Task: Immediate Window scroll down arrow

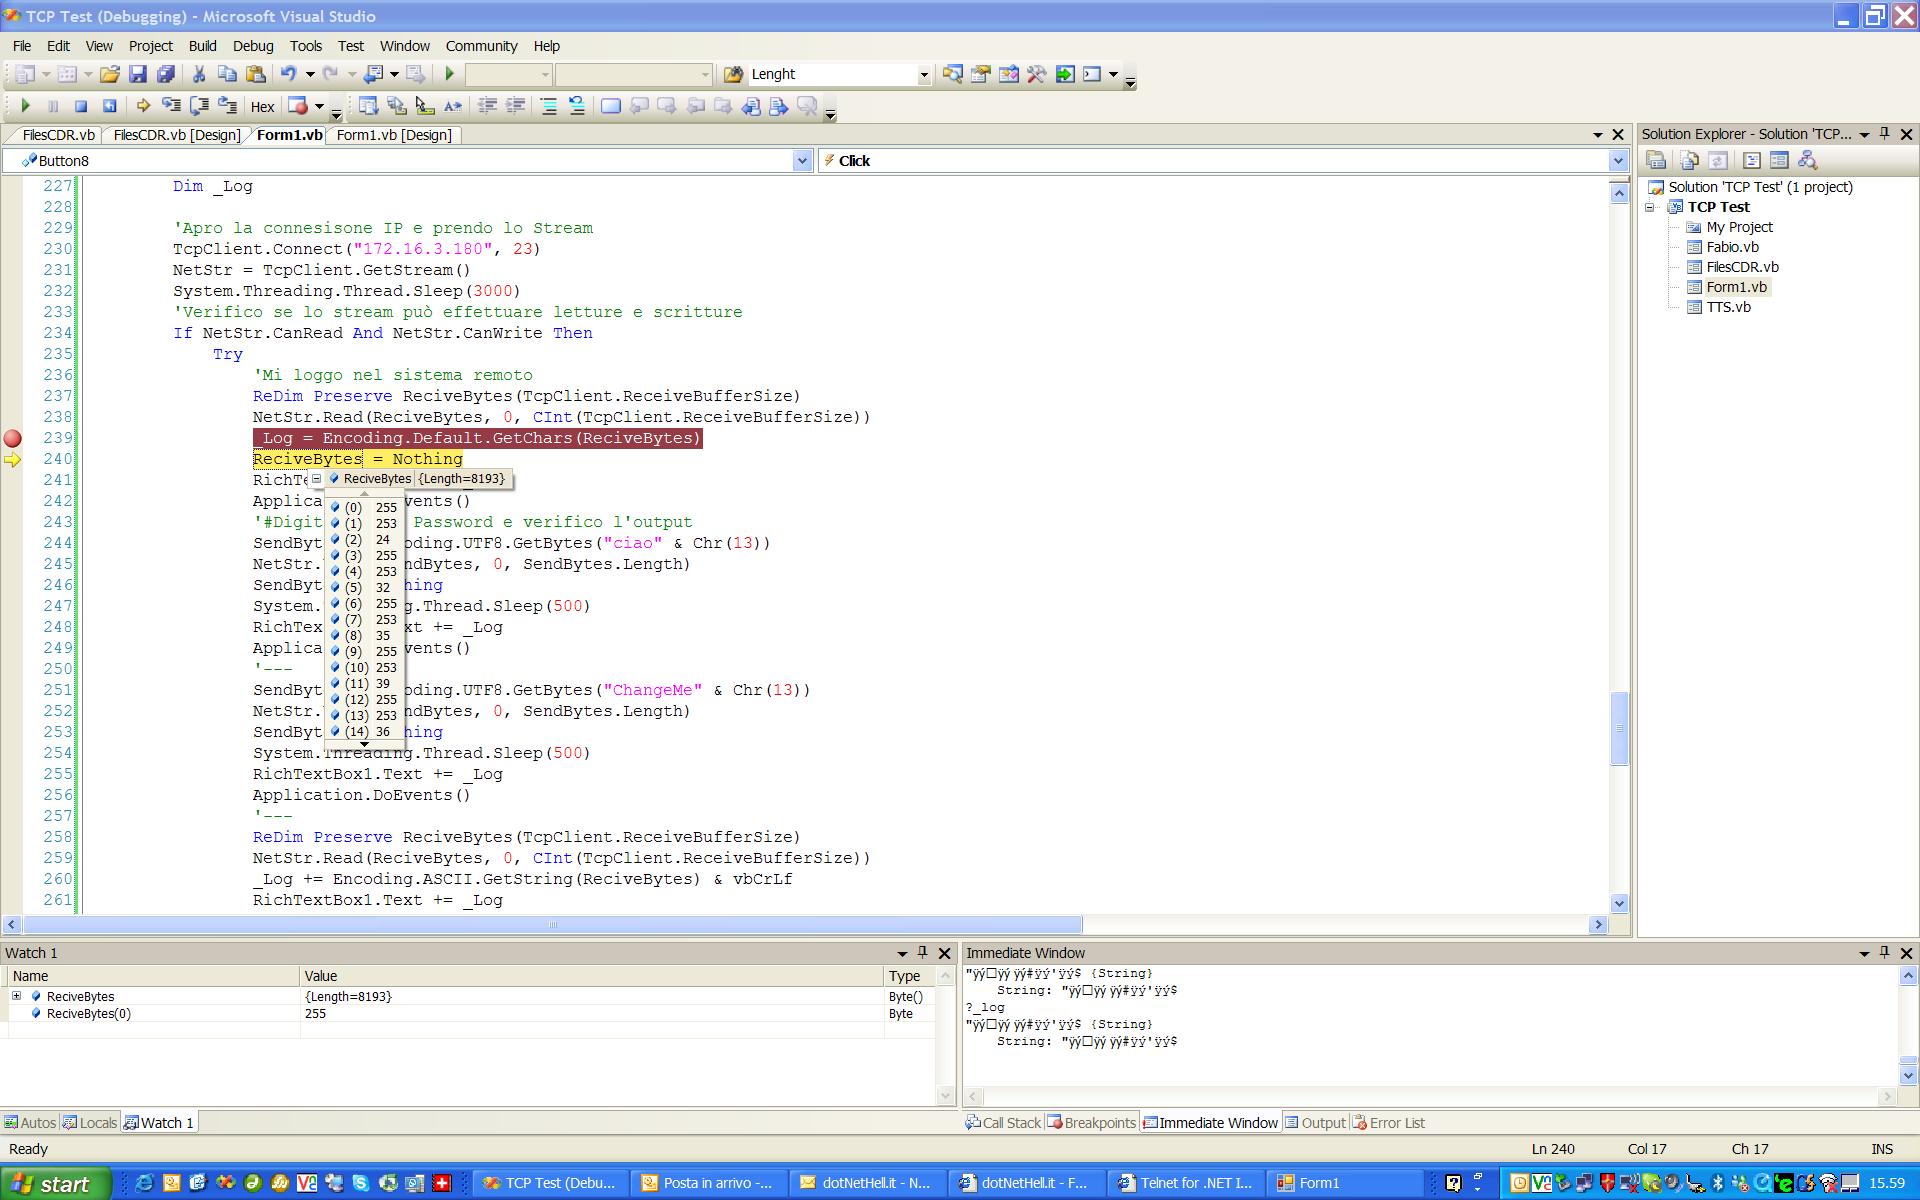Action: click(x=1907, y=1076)
